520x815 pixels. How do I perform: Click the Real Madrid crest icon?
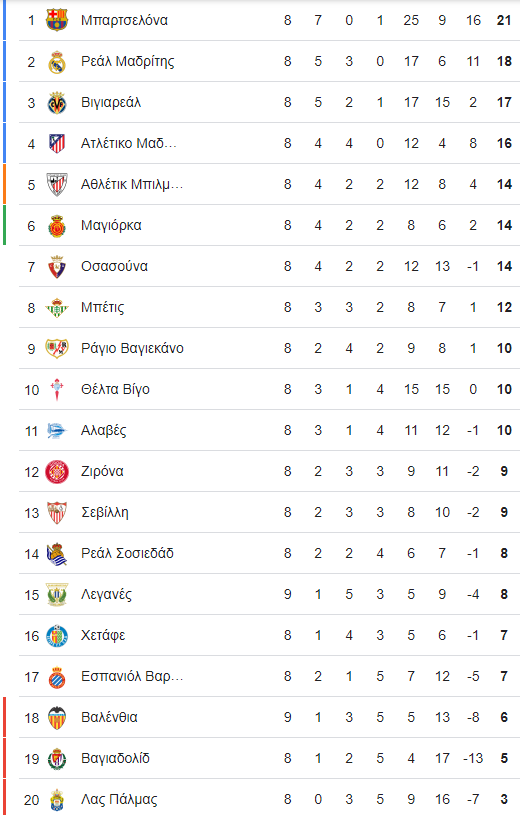pos(57,61)
